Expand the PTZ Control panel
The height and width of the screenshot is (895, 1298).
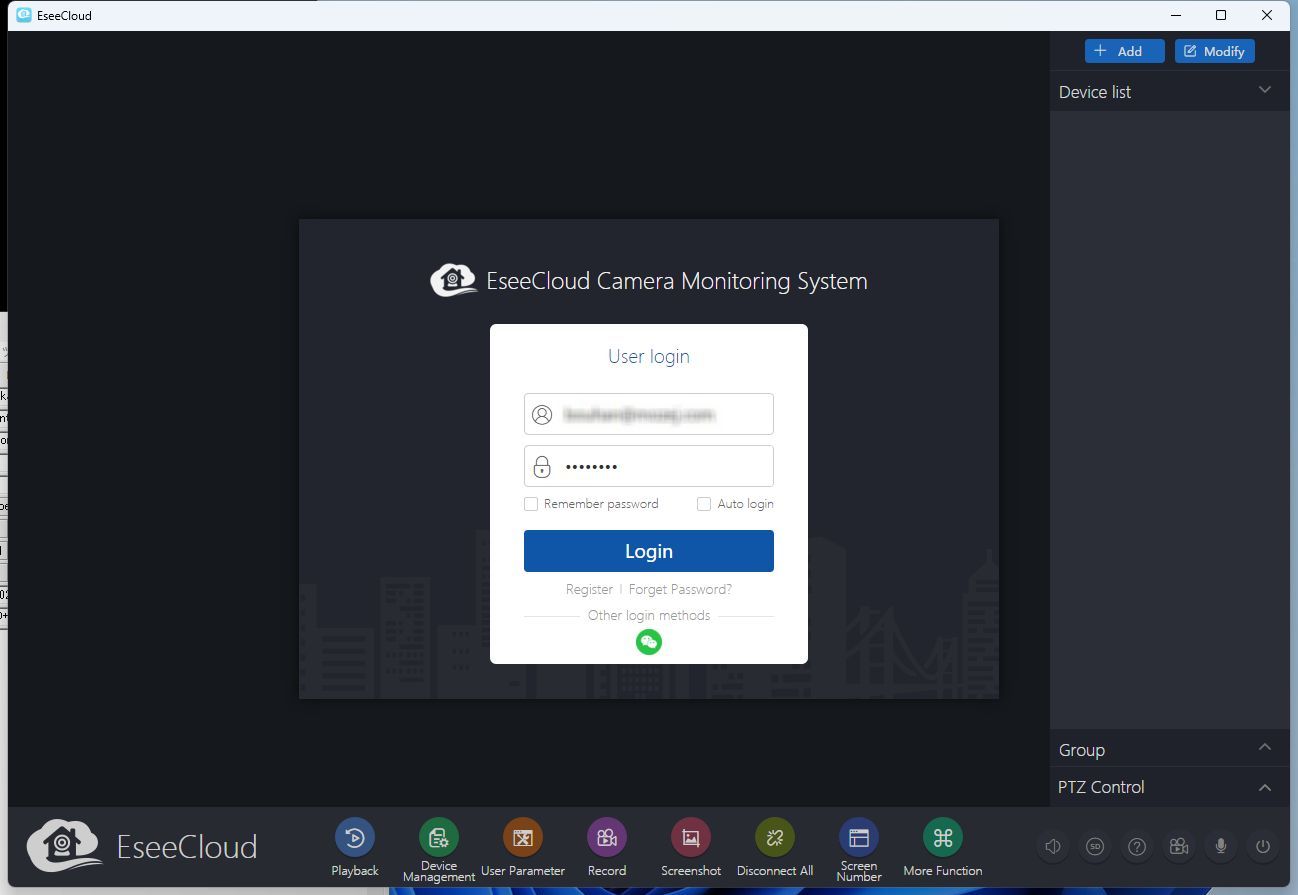click(x=1264, y=787)
